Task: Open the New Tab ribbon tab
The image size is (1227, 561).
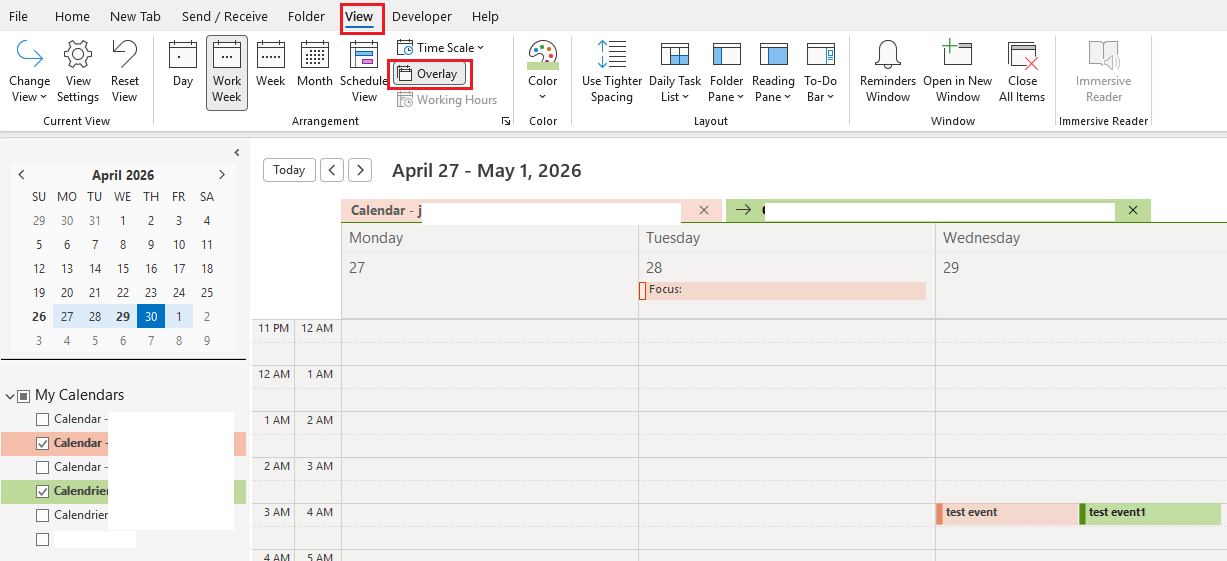Action: (136, 17)
